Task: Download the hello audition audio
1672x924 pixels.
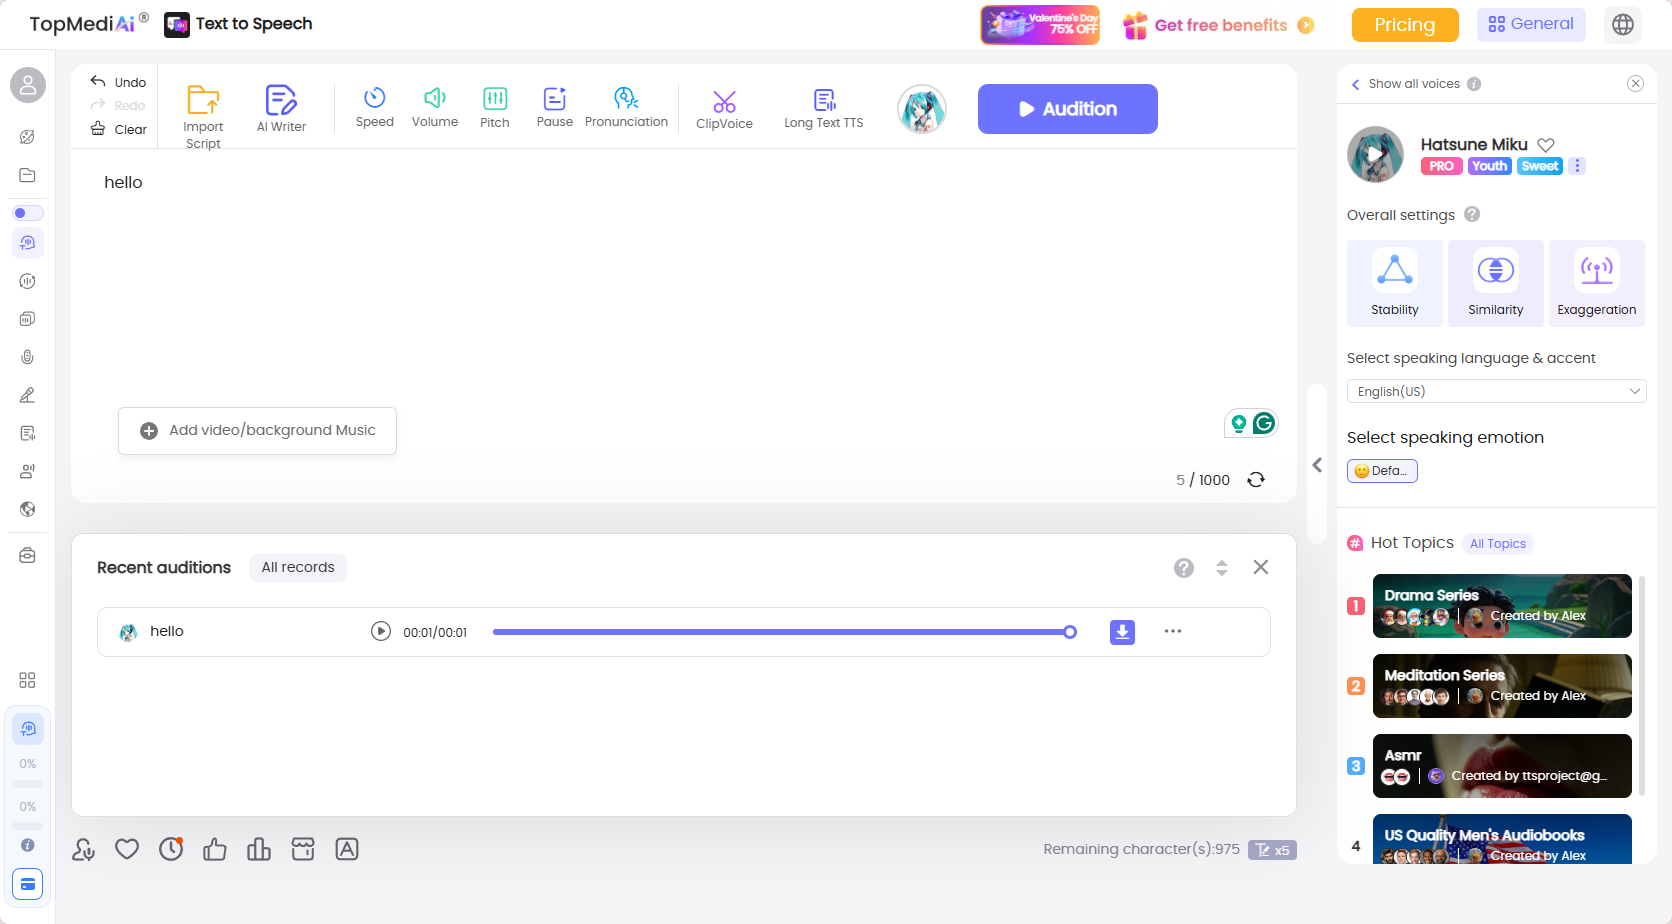Action: tap(1122, 632)
